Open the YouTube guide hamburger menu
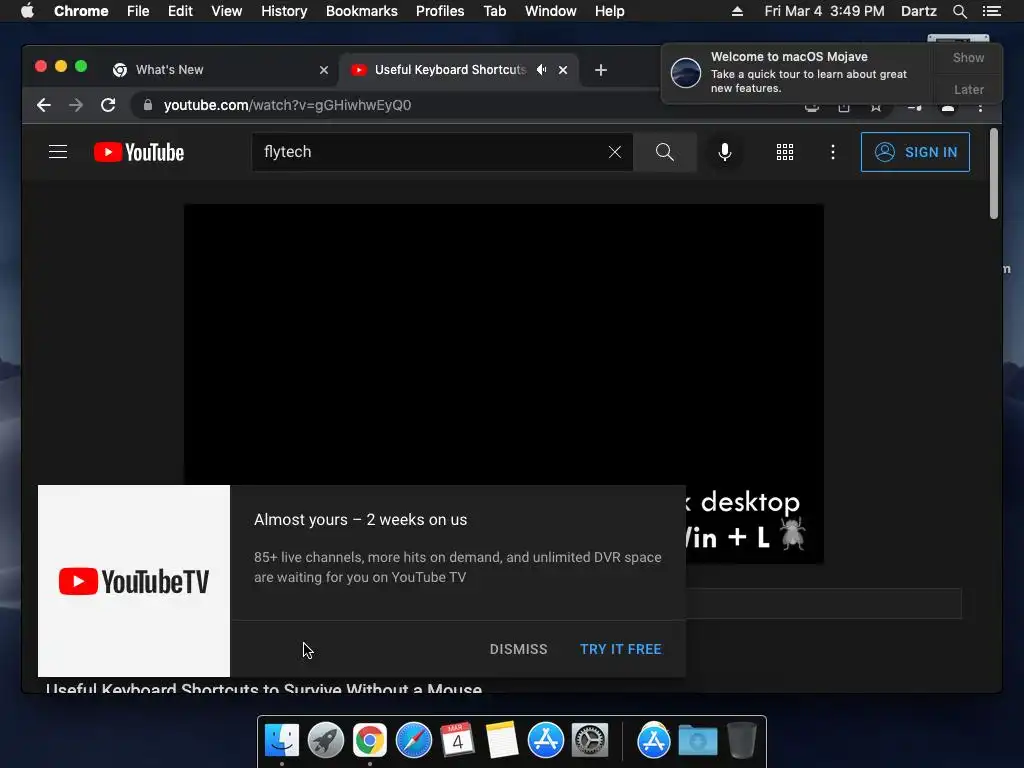The image size is (1024, 768). pyautogui.click(x=58, y=152)
